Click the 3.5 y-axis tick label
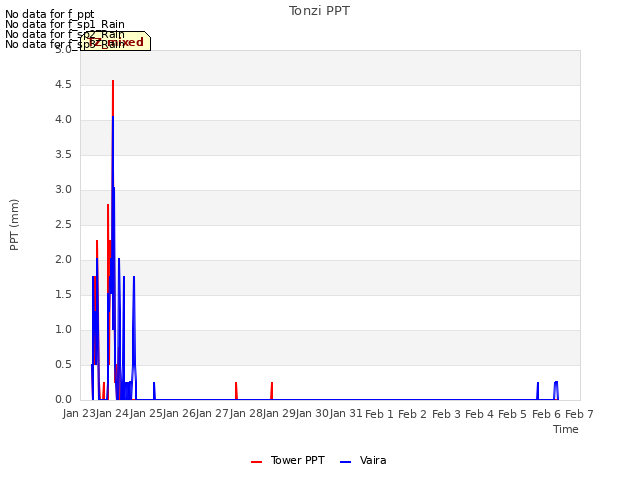 coord(63,155)
